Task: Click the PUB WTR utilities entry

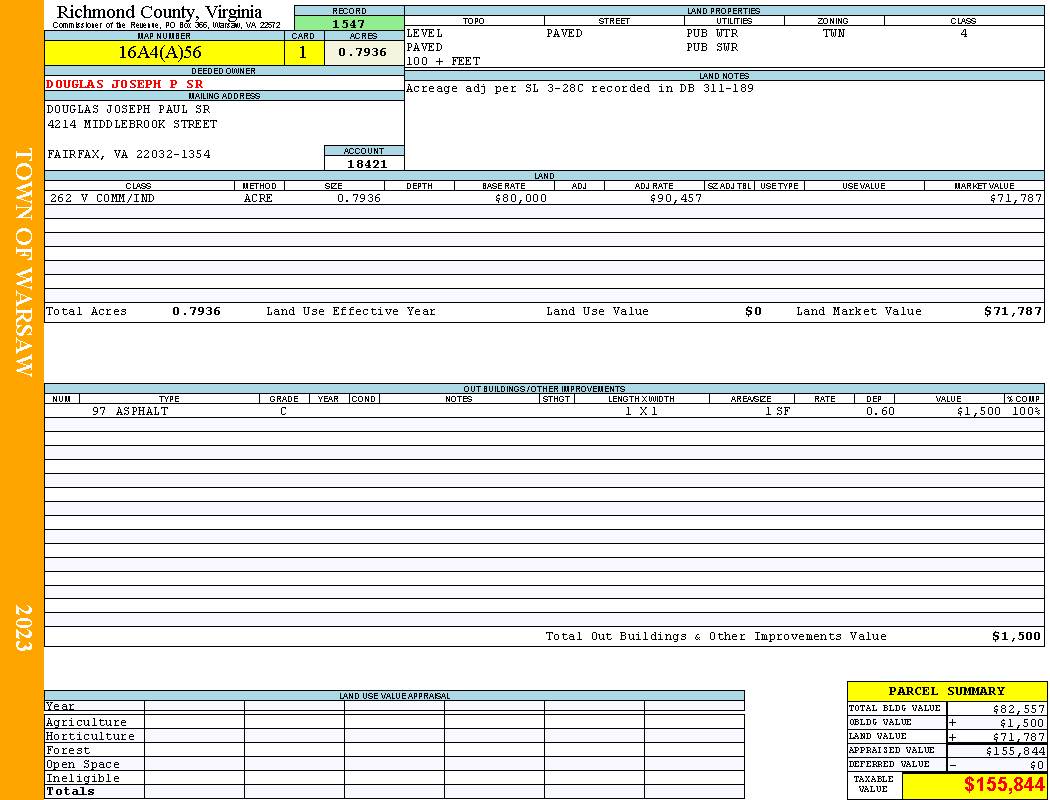Action: coord(712,33)
